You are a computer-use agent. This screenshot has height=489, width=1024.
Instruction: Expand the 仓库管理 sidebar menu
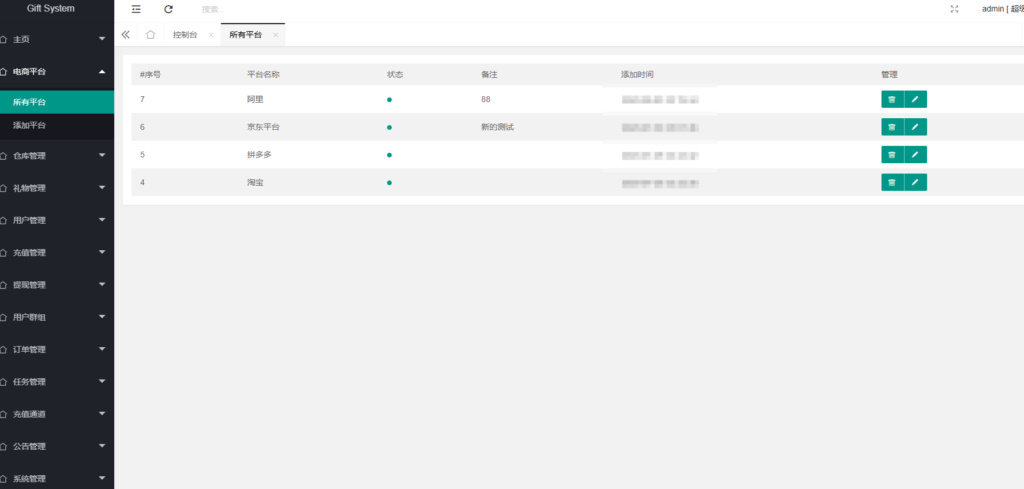[x=56, y=156]
